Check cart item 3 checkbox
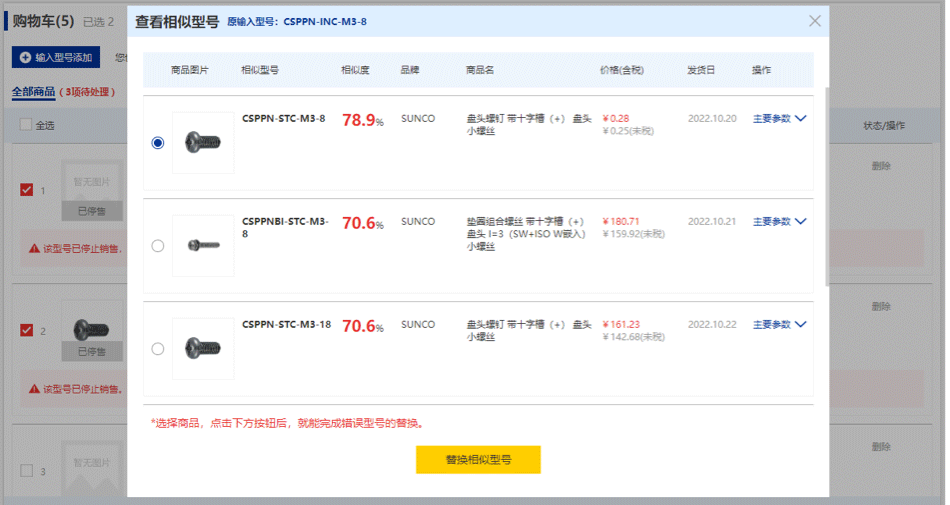The image size is (950, 505). tap(26, 471)
